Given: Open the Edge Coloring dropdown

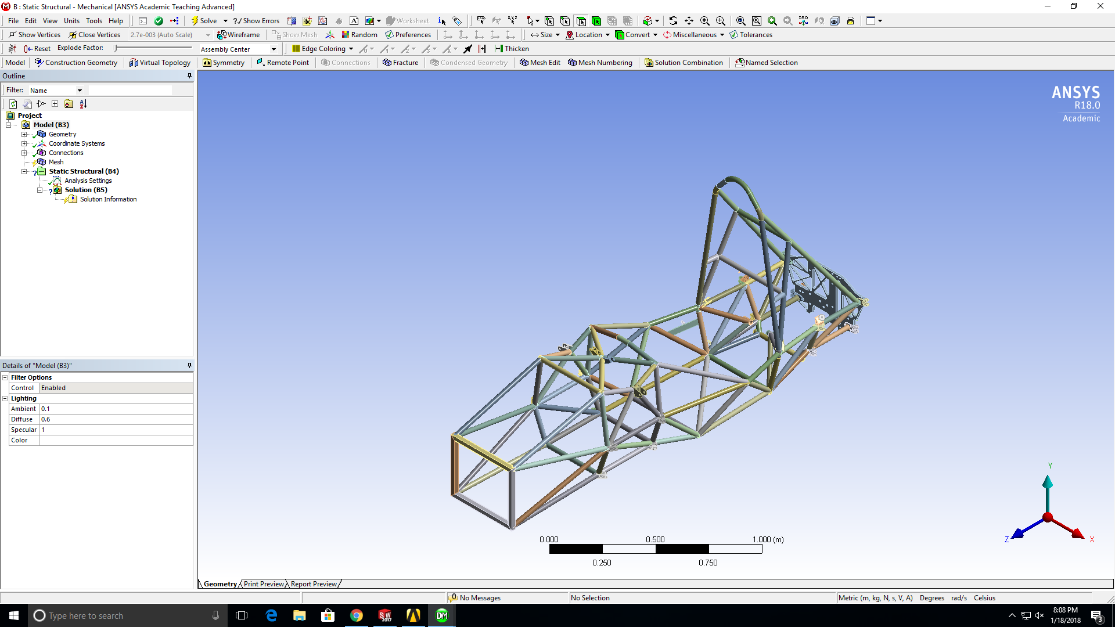Looking at the screenshot, I should 322,49.
